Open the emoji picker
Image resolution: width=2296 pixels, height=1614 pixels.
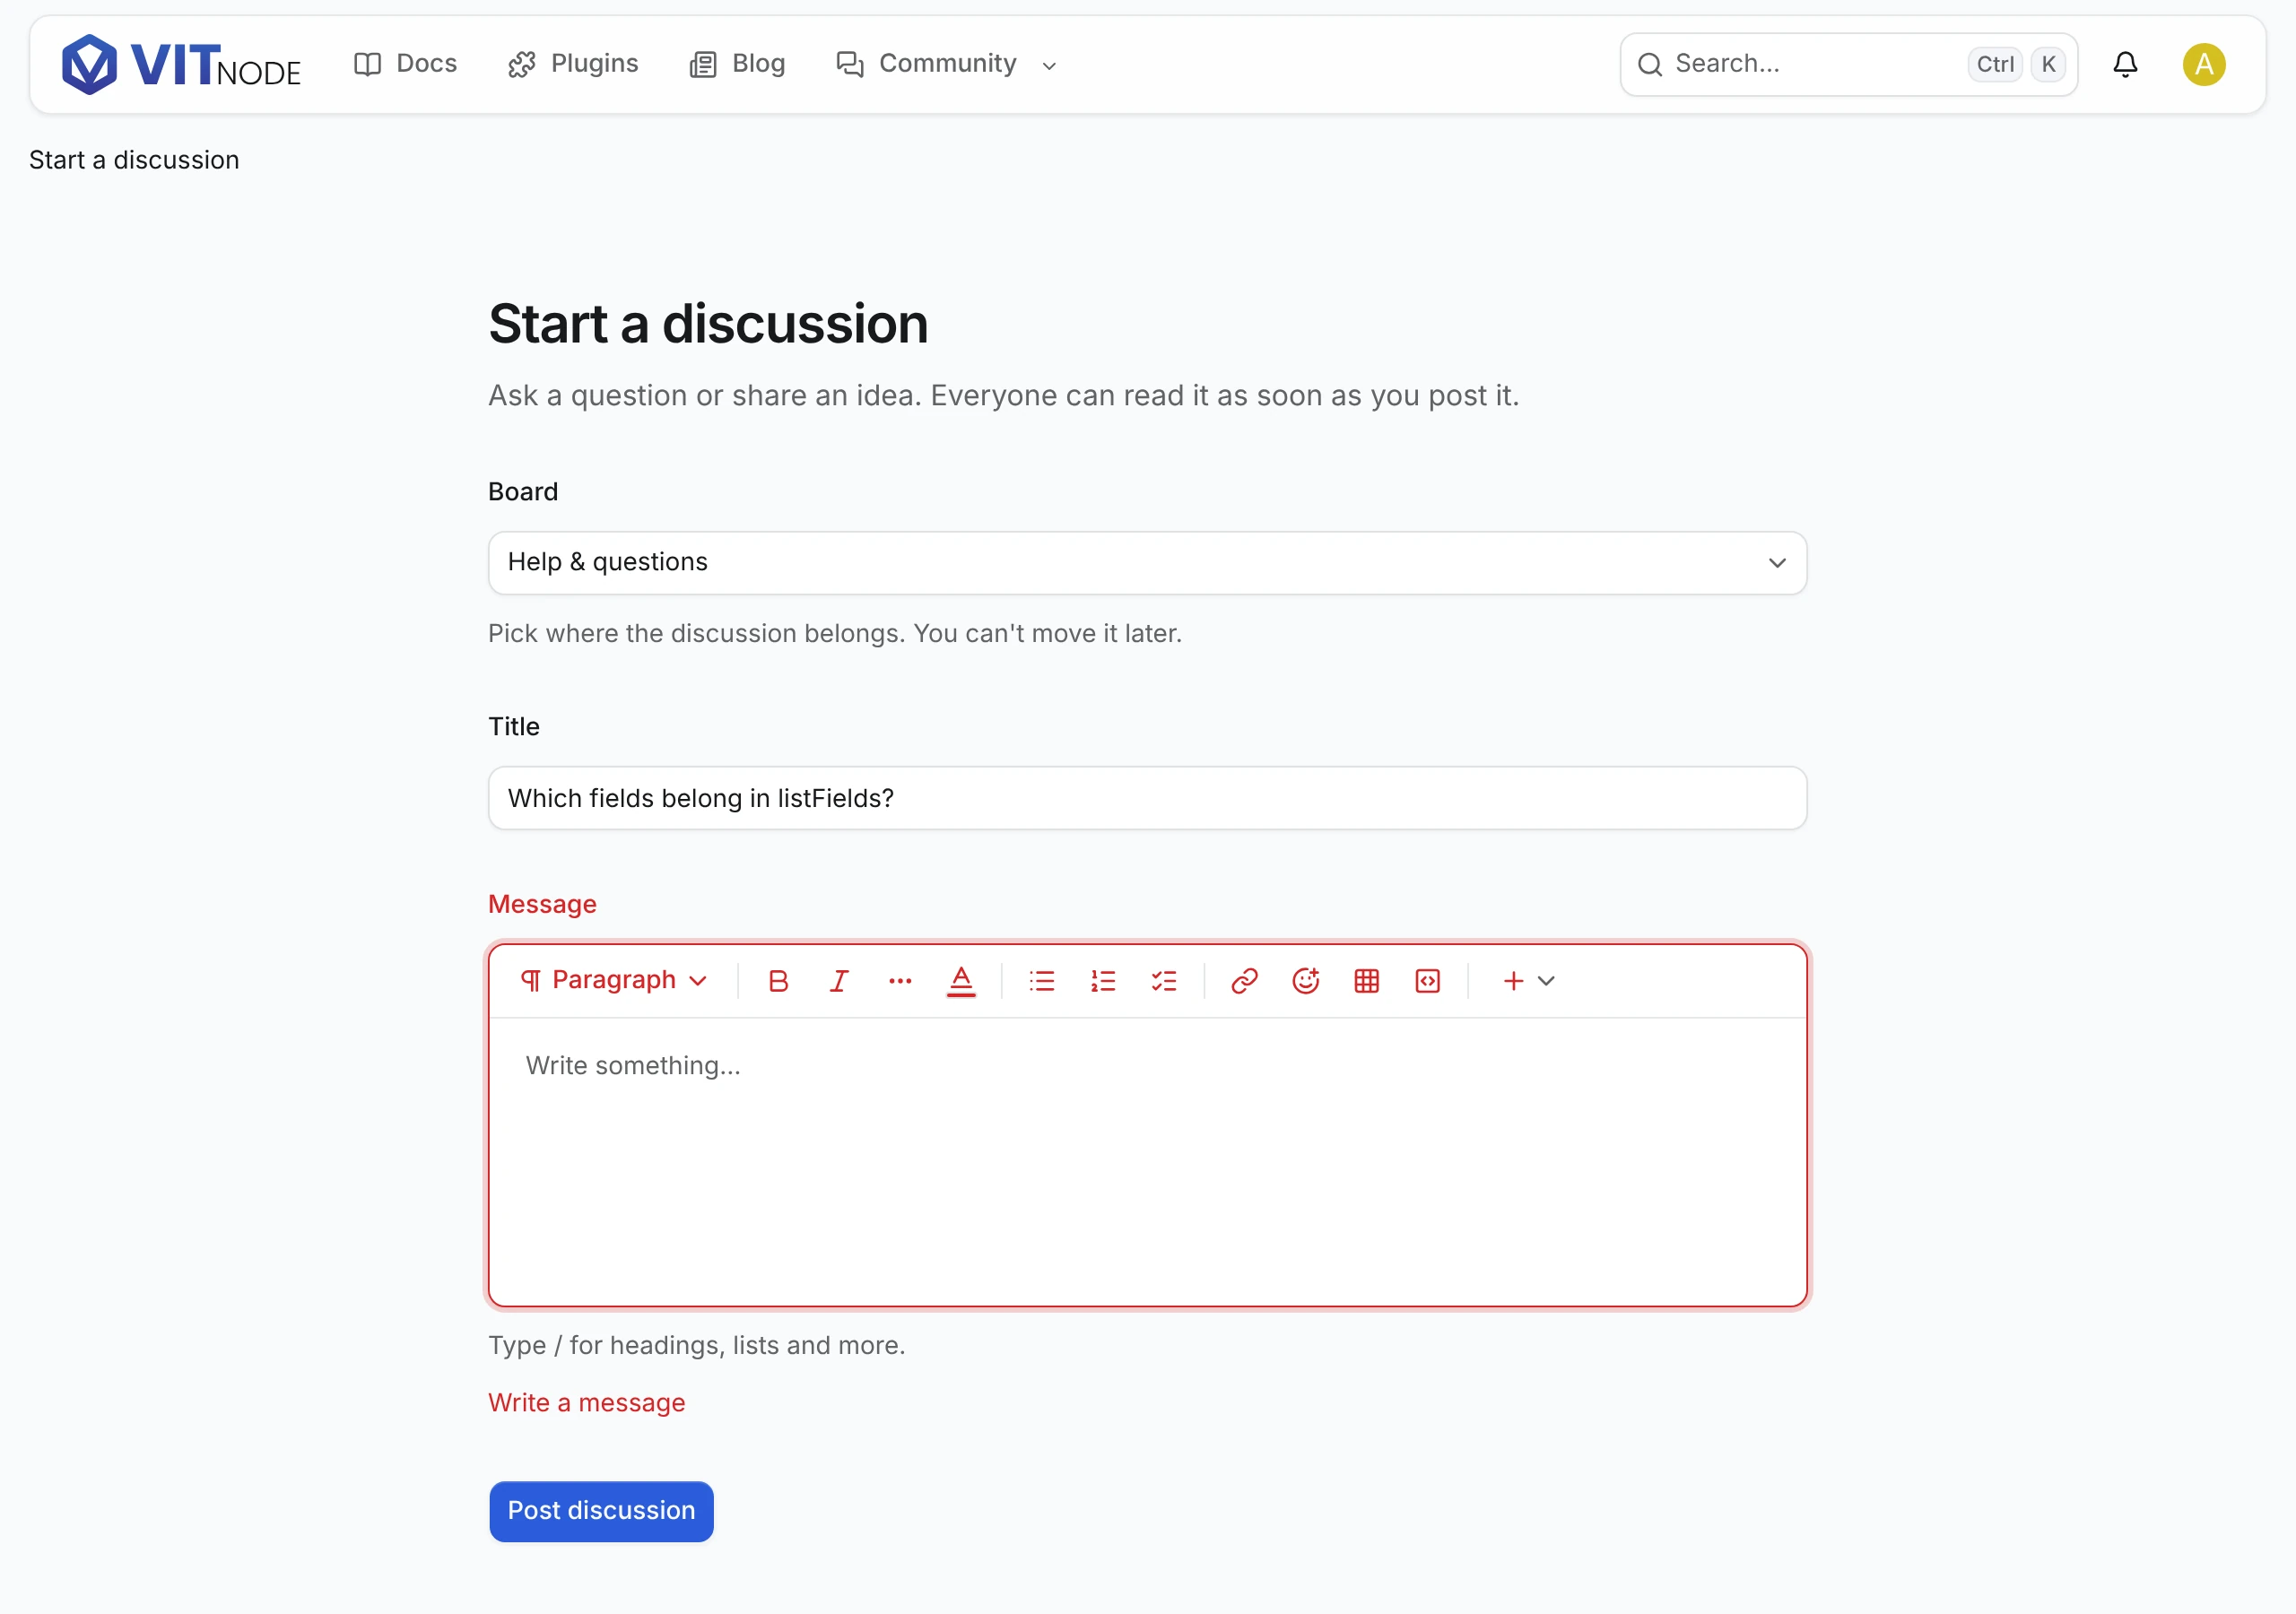(x=1305, y=981)
